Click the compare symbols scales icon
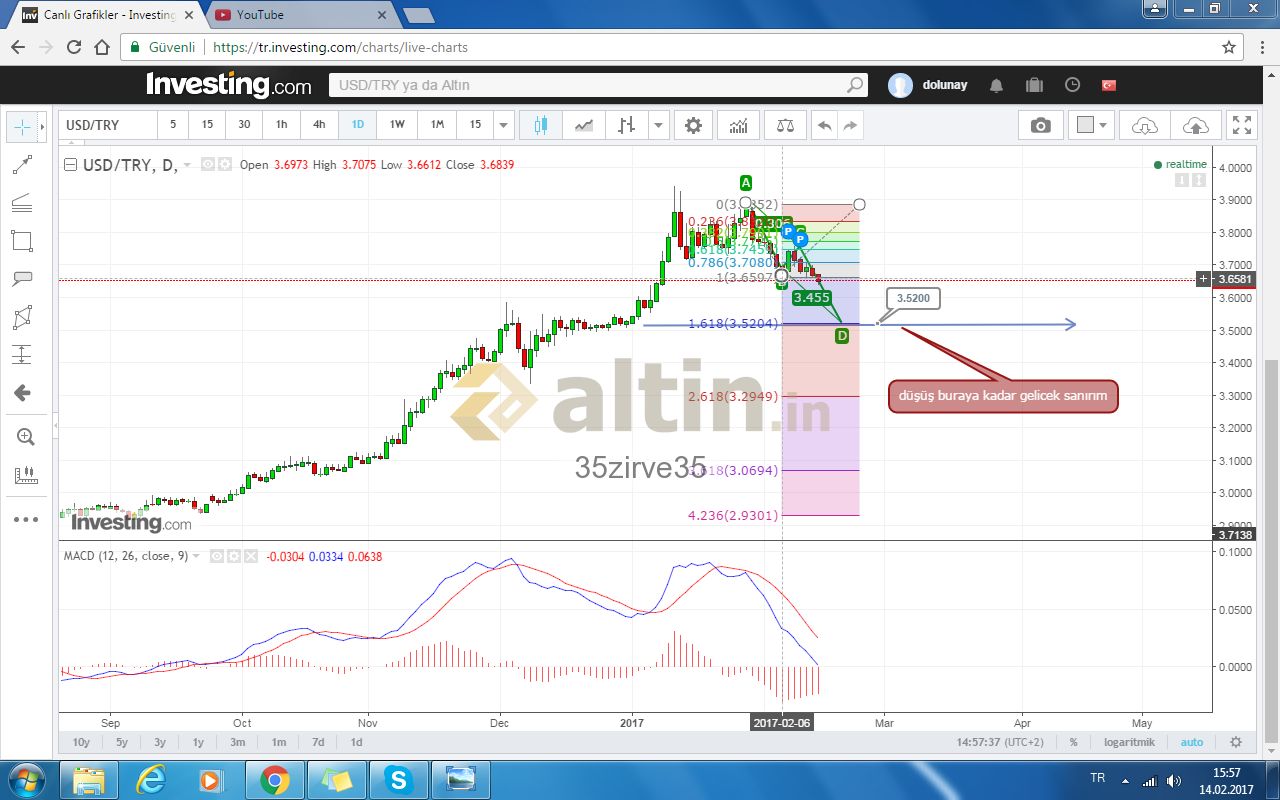Screen dimensions: 1280x800 point(785,125)
